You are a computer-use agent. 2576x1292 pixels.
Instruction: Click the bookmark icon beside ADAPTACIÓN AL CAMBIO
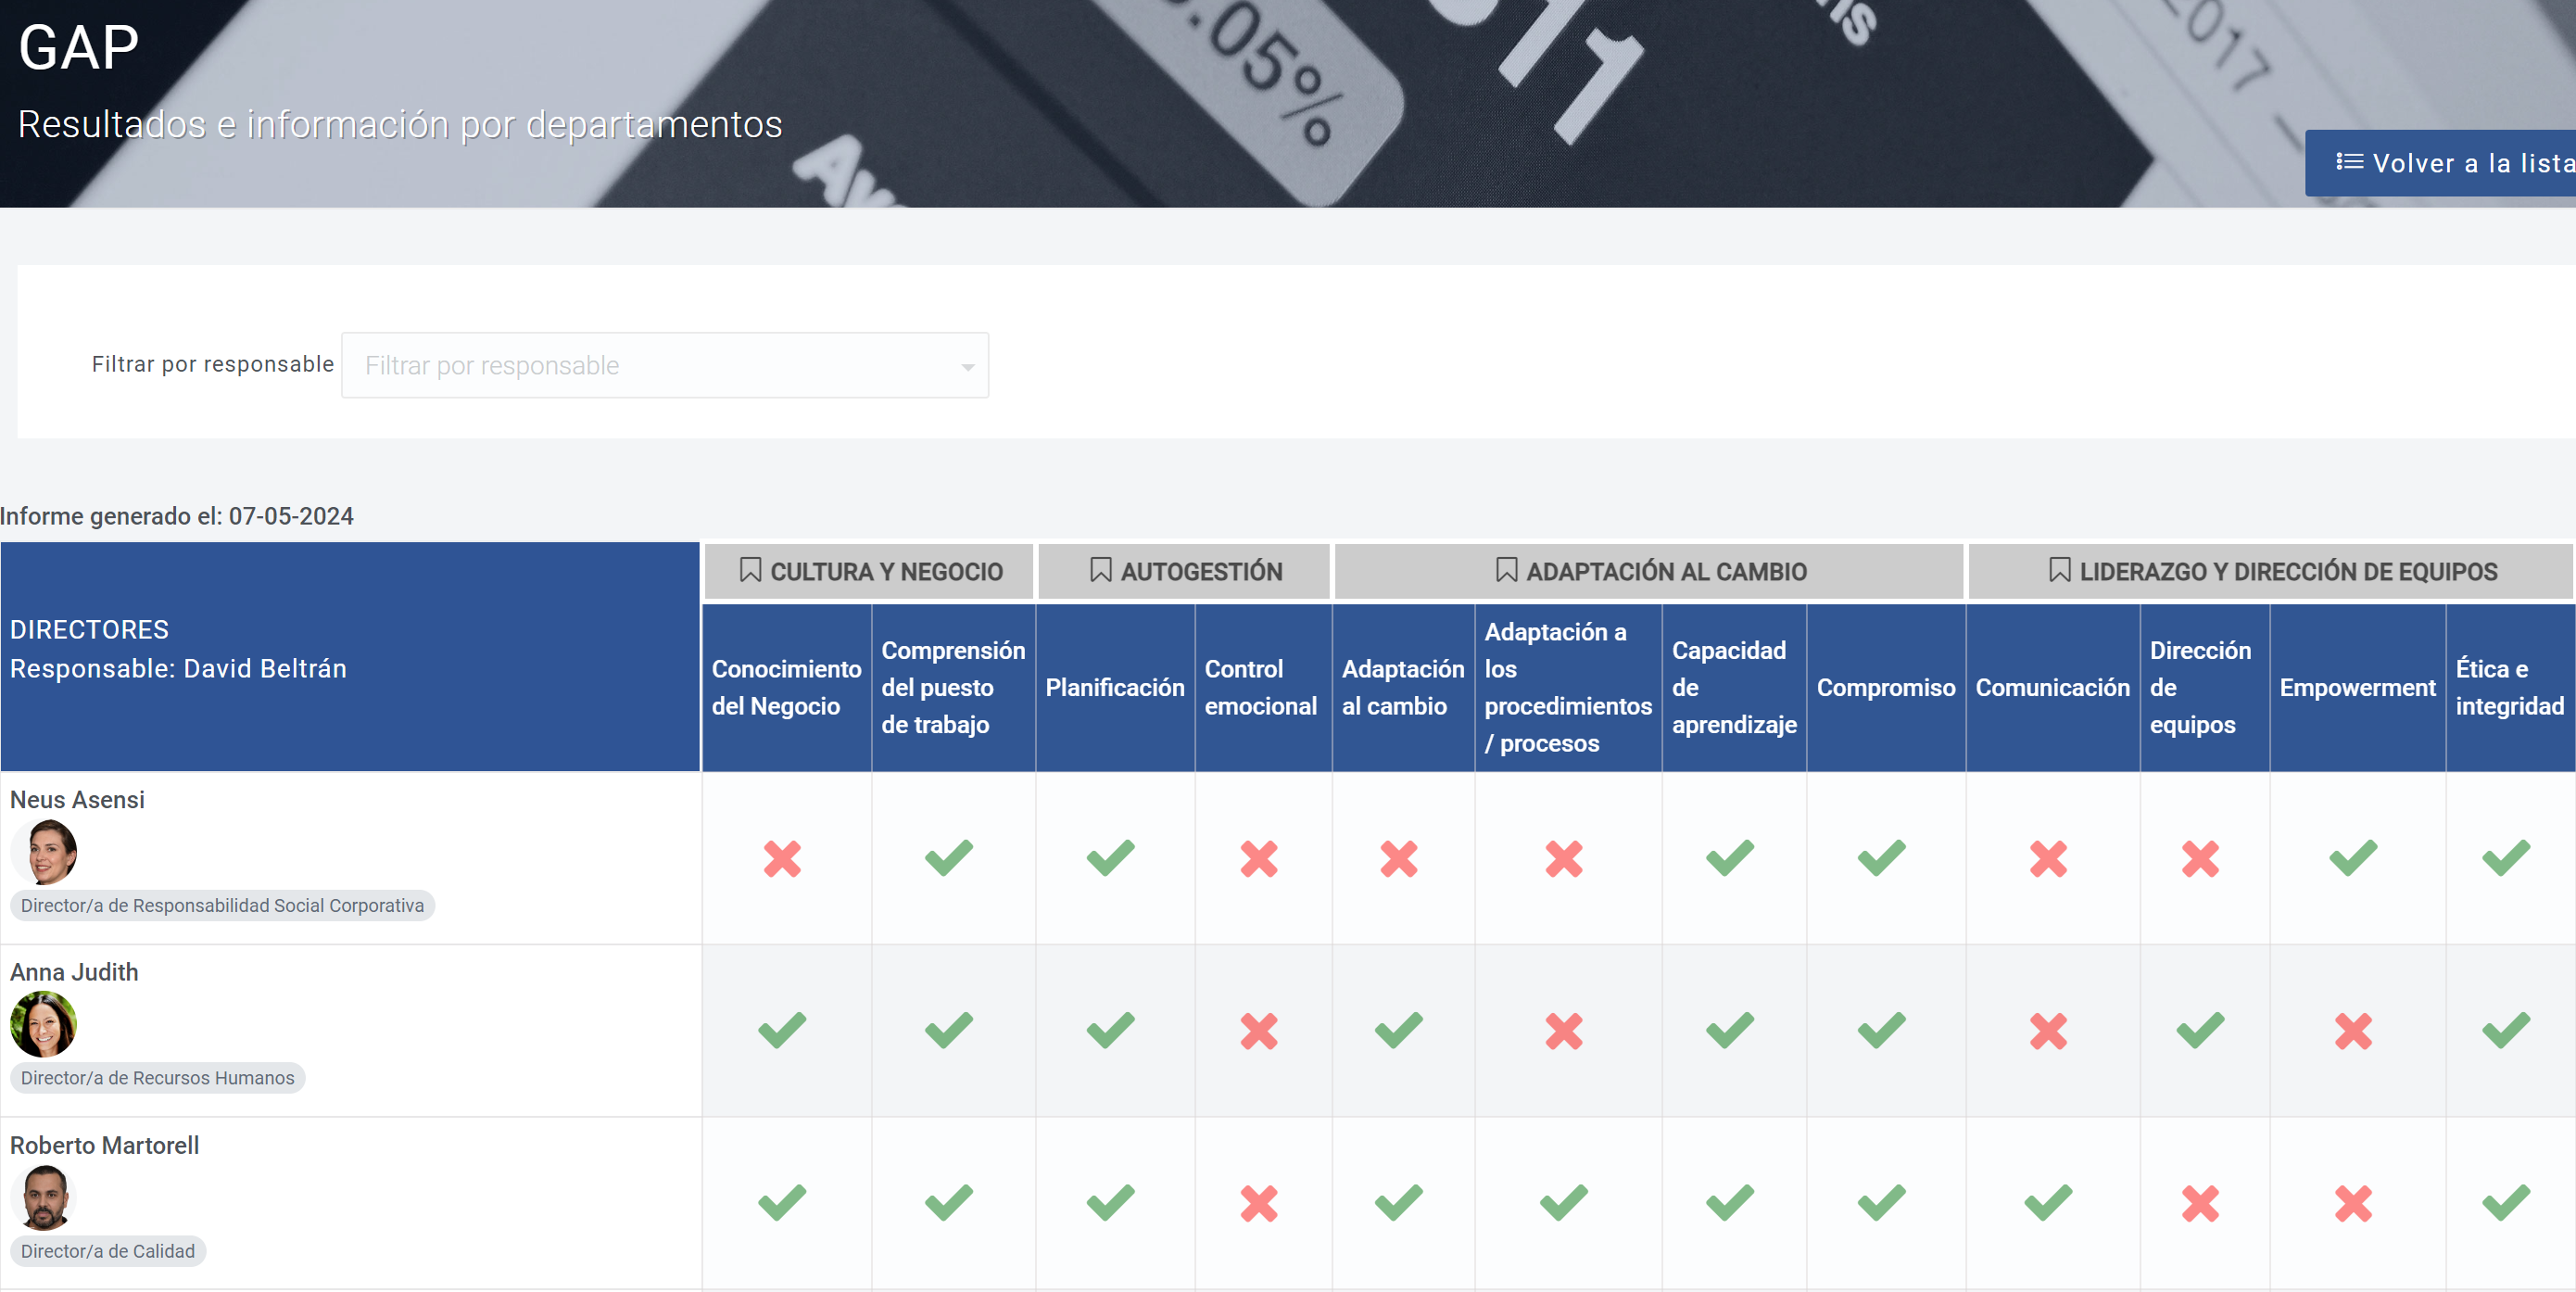(x=1506, y=570)
